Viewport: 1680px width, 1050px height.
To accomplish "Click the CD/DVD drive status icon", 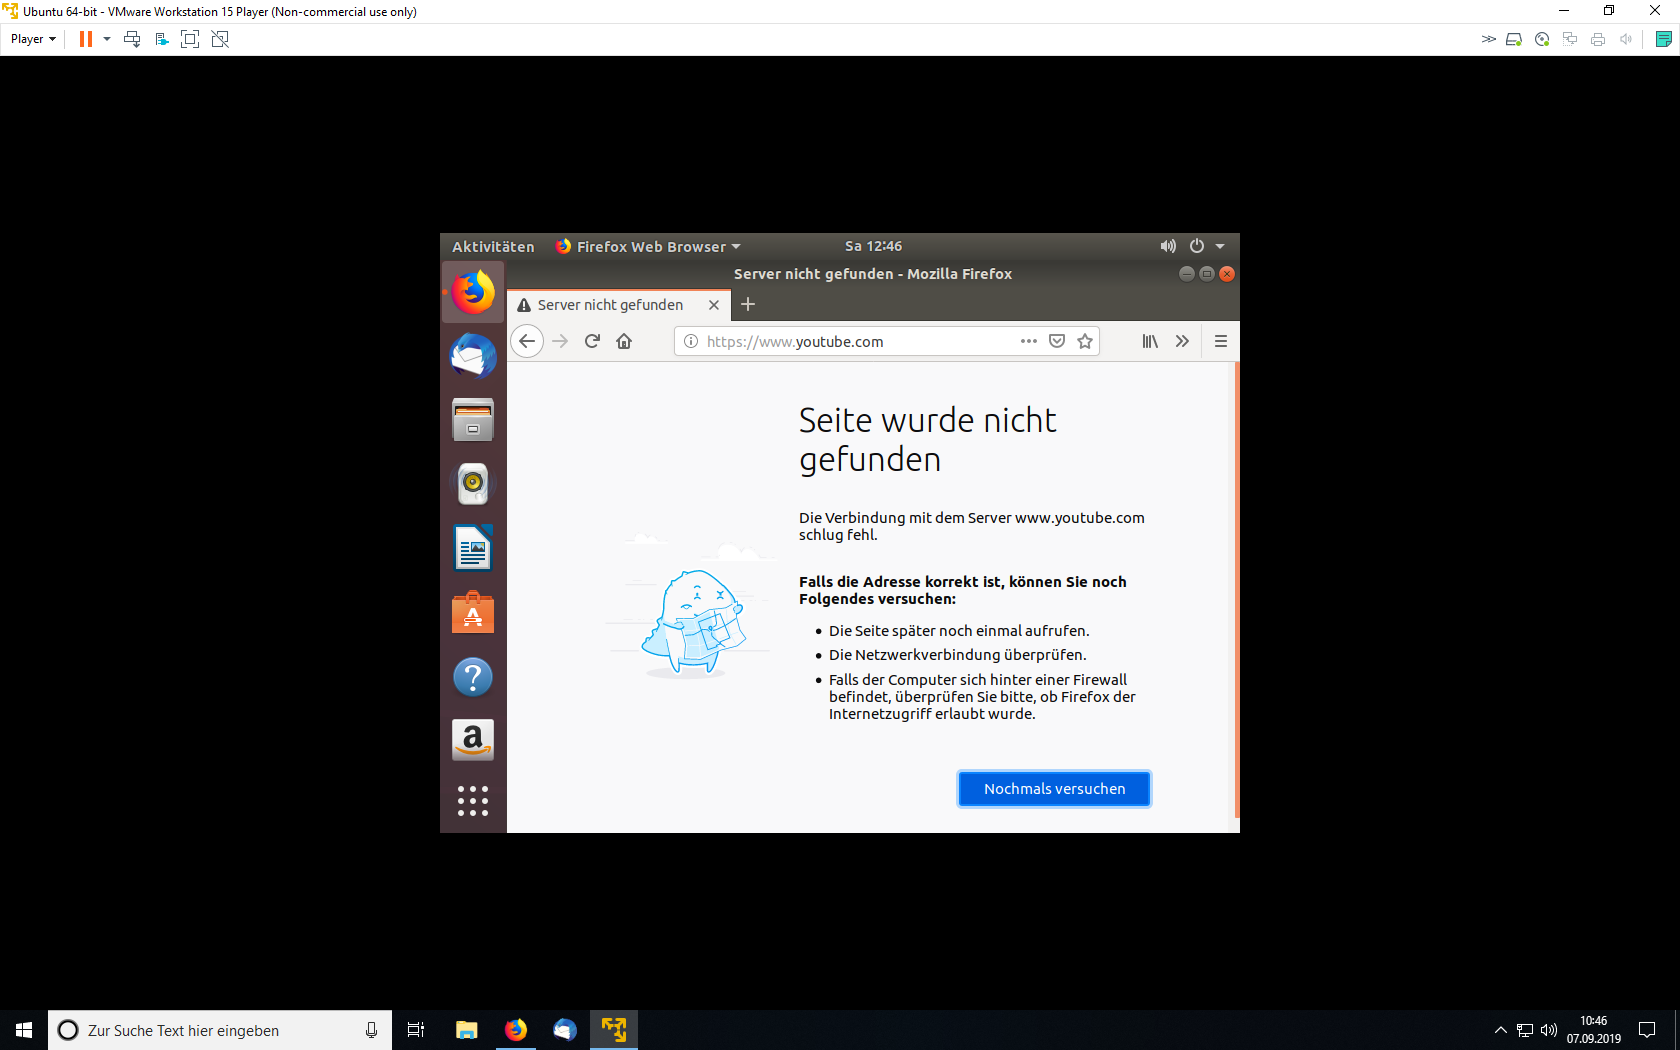I will click(x=1542, y=39).
